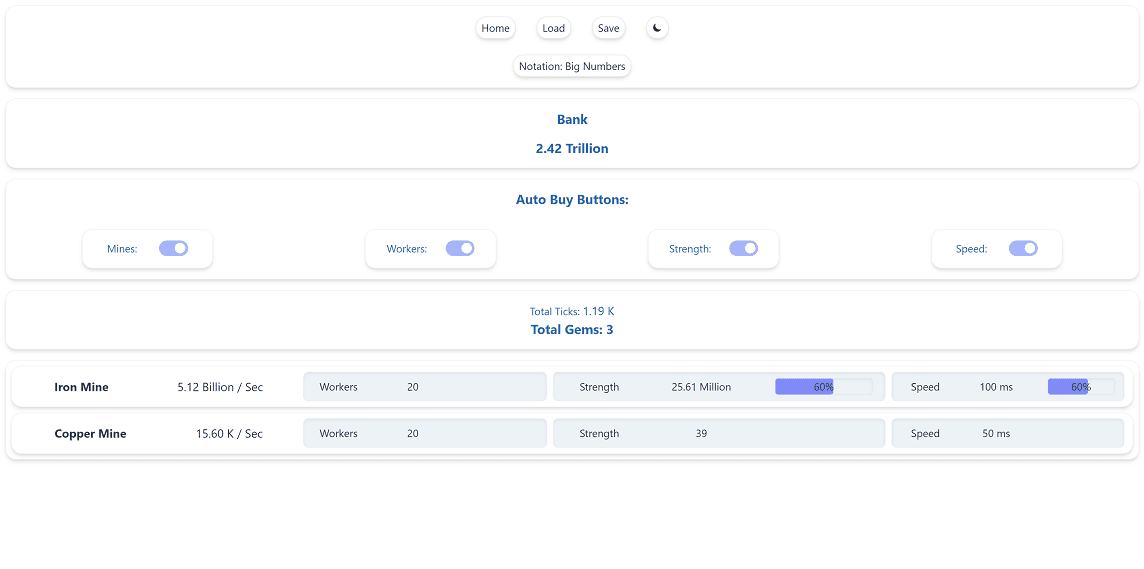Click the Iron Mine name
The image size is (1144, 569).
click(81, 387)
